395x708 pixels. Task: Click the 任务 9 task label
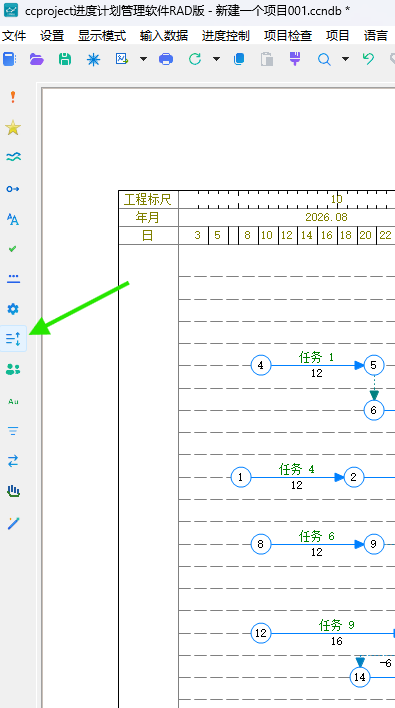[337, 625]
